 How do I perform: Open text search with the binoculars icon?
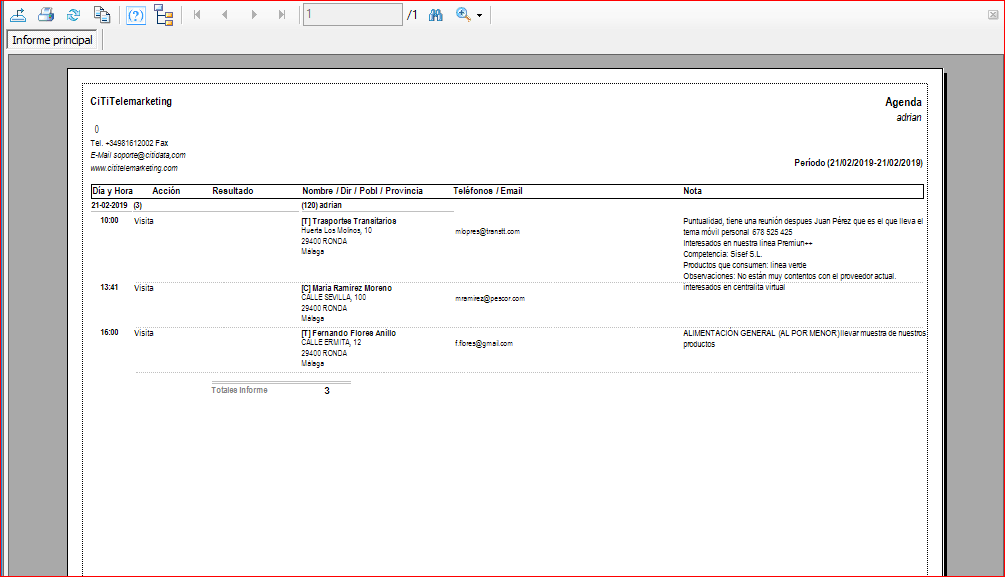click(436, 15)
